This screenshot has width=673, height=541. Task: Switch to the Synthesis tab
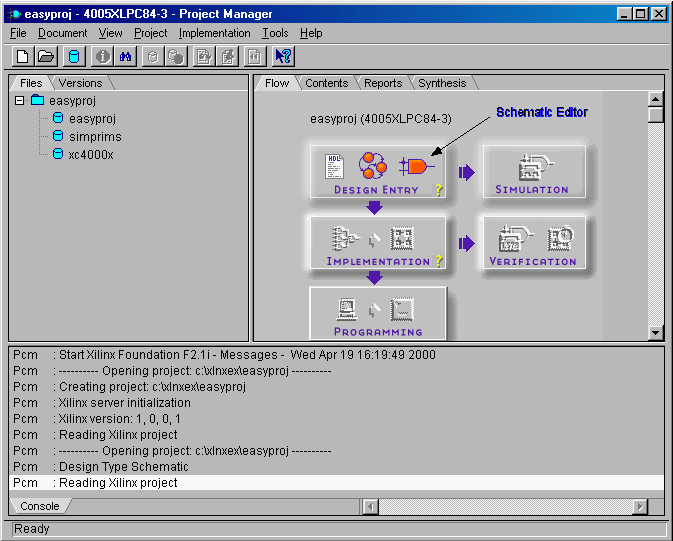coord(441,83)
